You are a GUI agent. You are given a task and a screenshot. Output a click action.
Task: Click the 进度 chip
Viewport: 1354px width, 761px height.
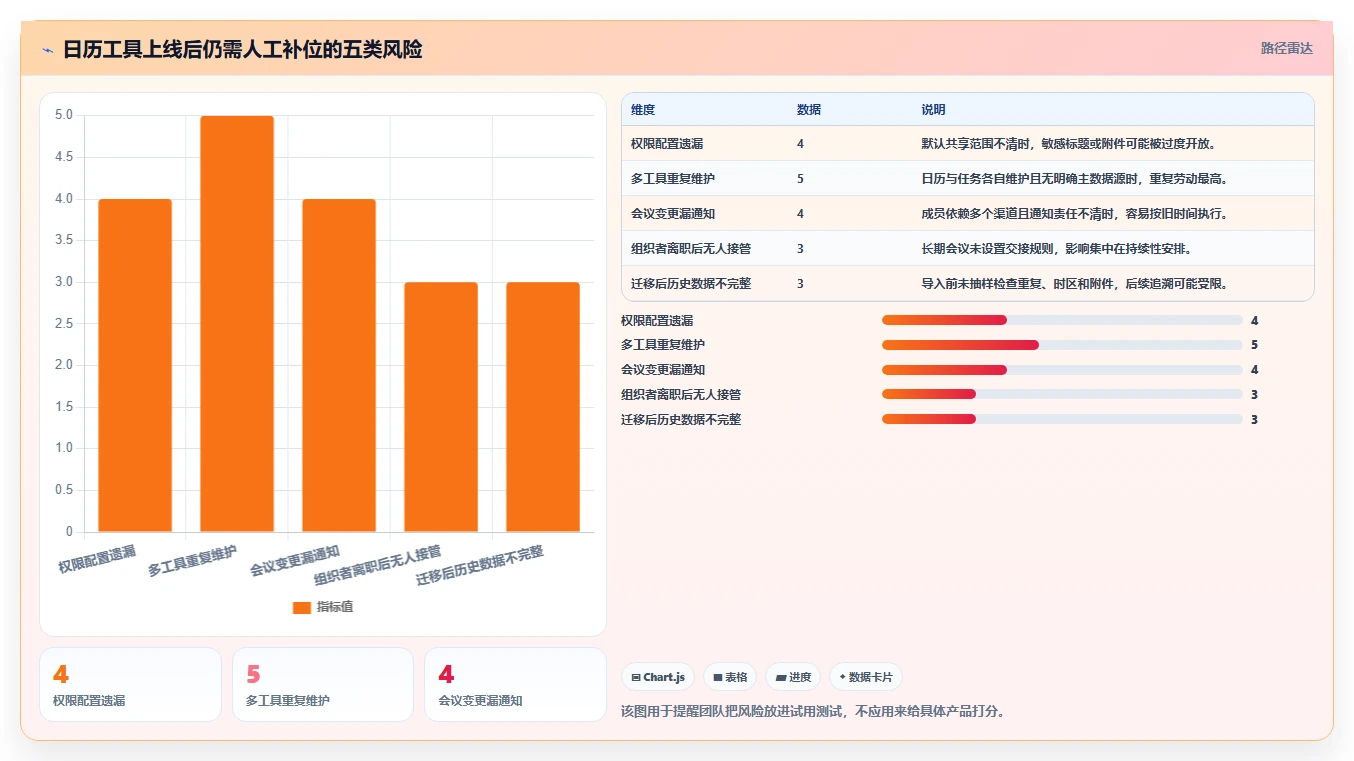pyautogui.click(x=793, y=677)
